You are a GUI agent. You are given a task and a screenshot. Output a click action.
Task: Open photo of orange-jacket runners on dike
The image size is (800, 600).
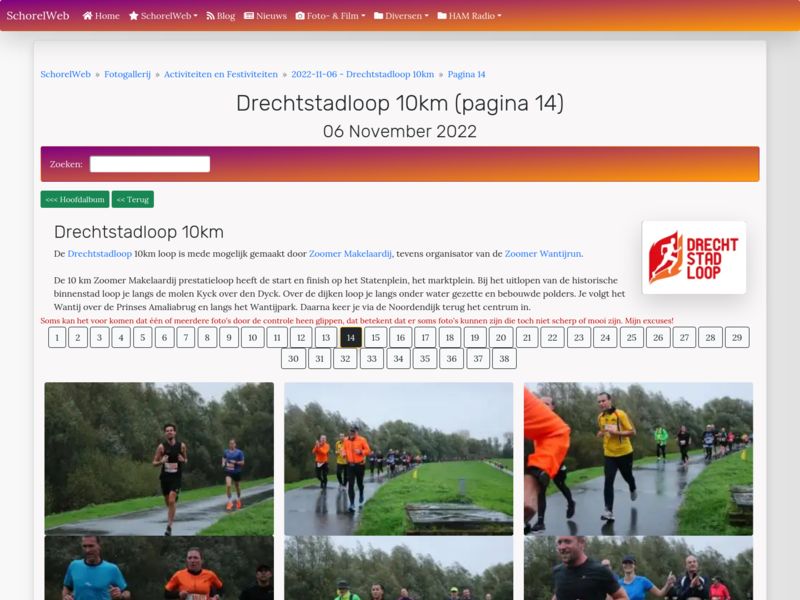(398, 459)
